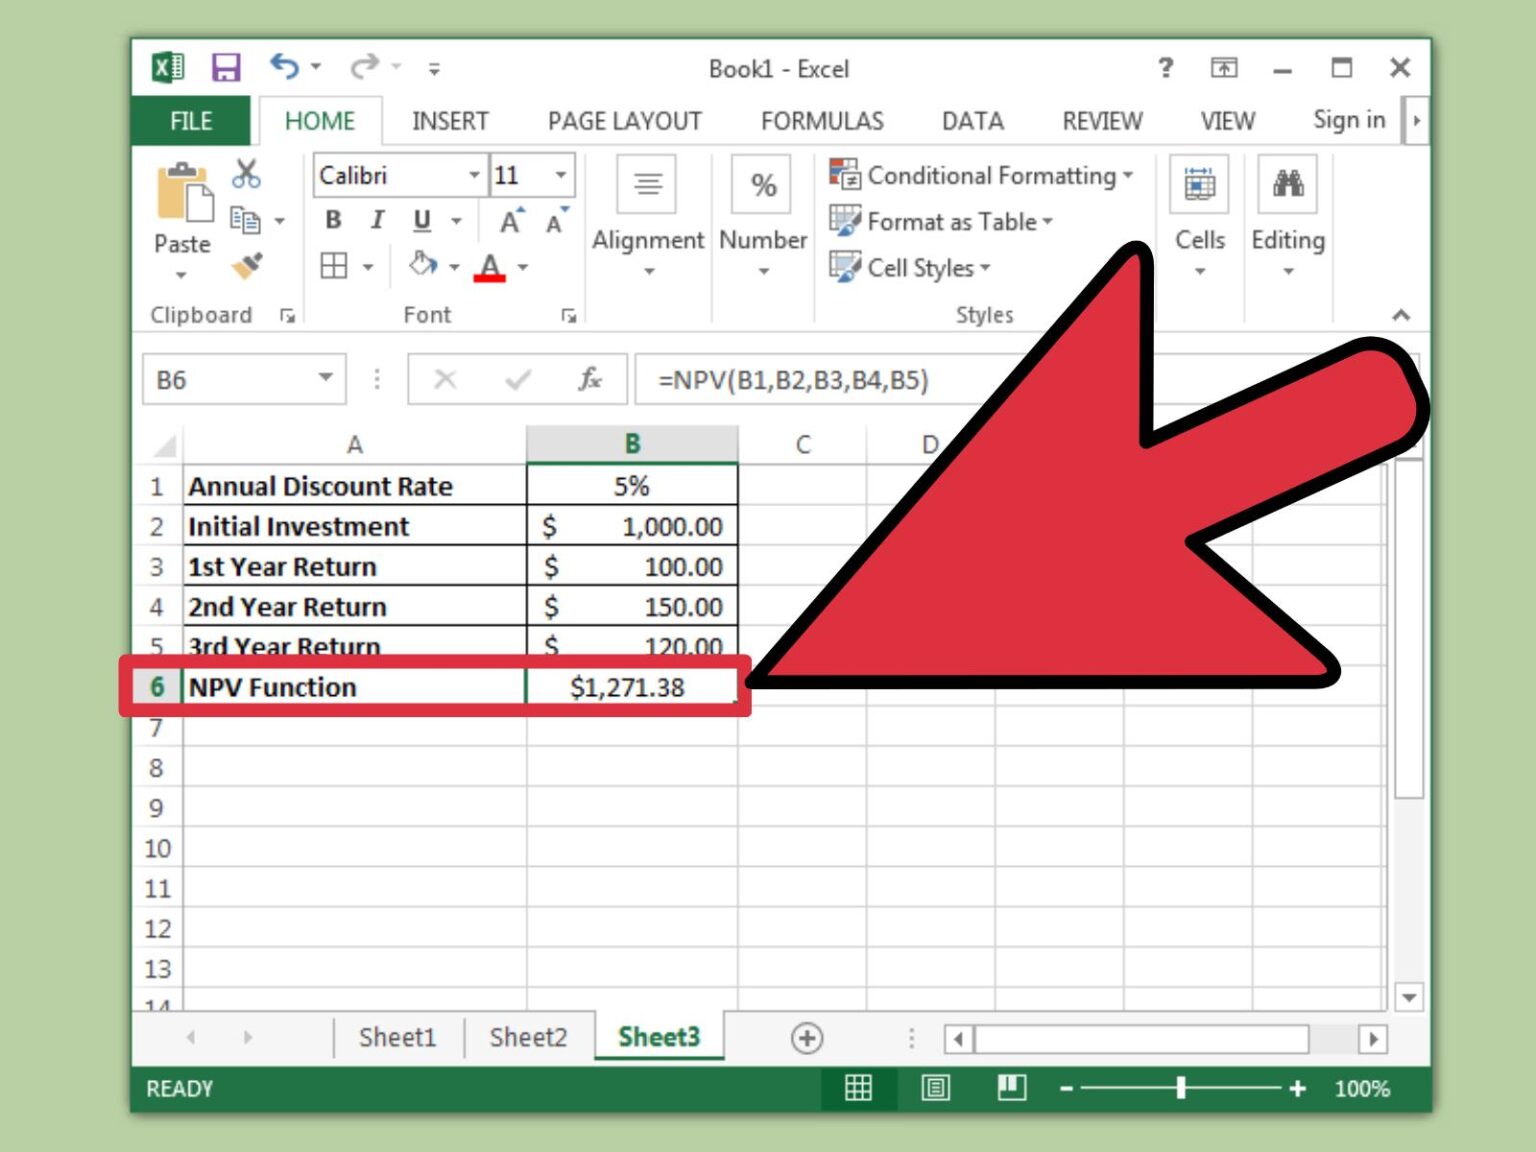Expand the Undo history dropdown
The height and width of the screenshot is (1152, 1536).
(x=318, y=68)
